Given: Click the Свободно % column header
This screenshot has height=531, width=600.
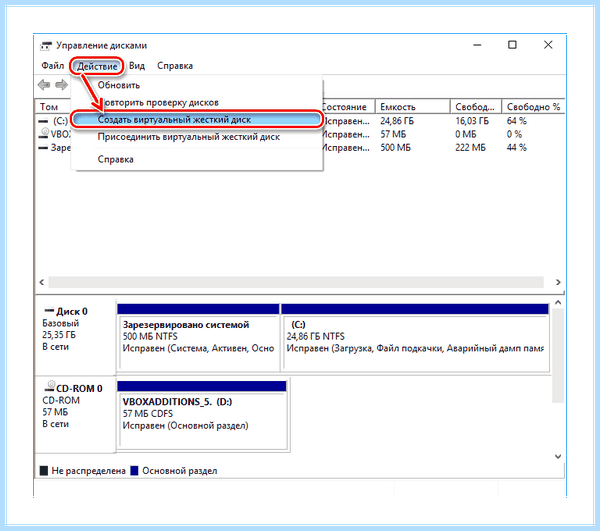Looking at the screenshot, I should click(533, 107).
